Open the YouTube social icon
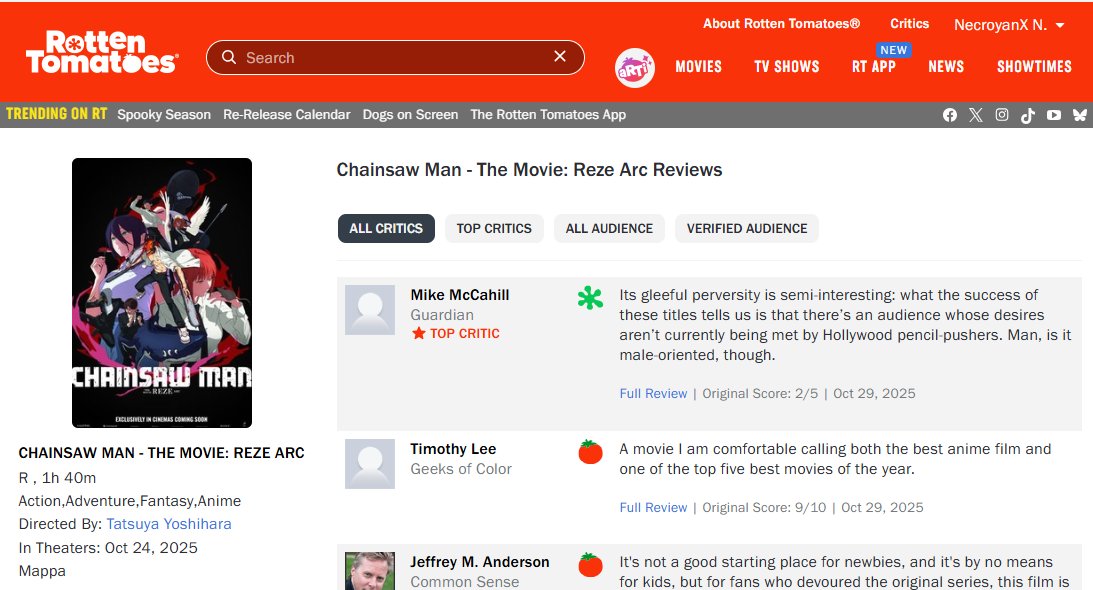 [x=1054, y=115]
